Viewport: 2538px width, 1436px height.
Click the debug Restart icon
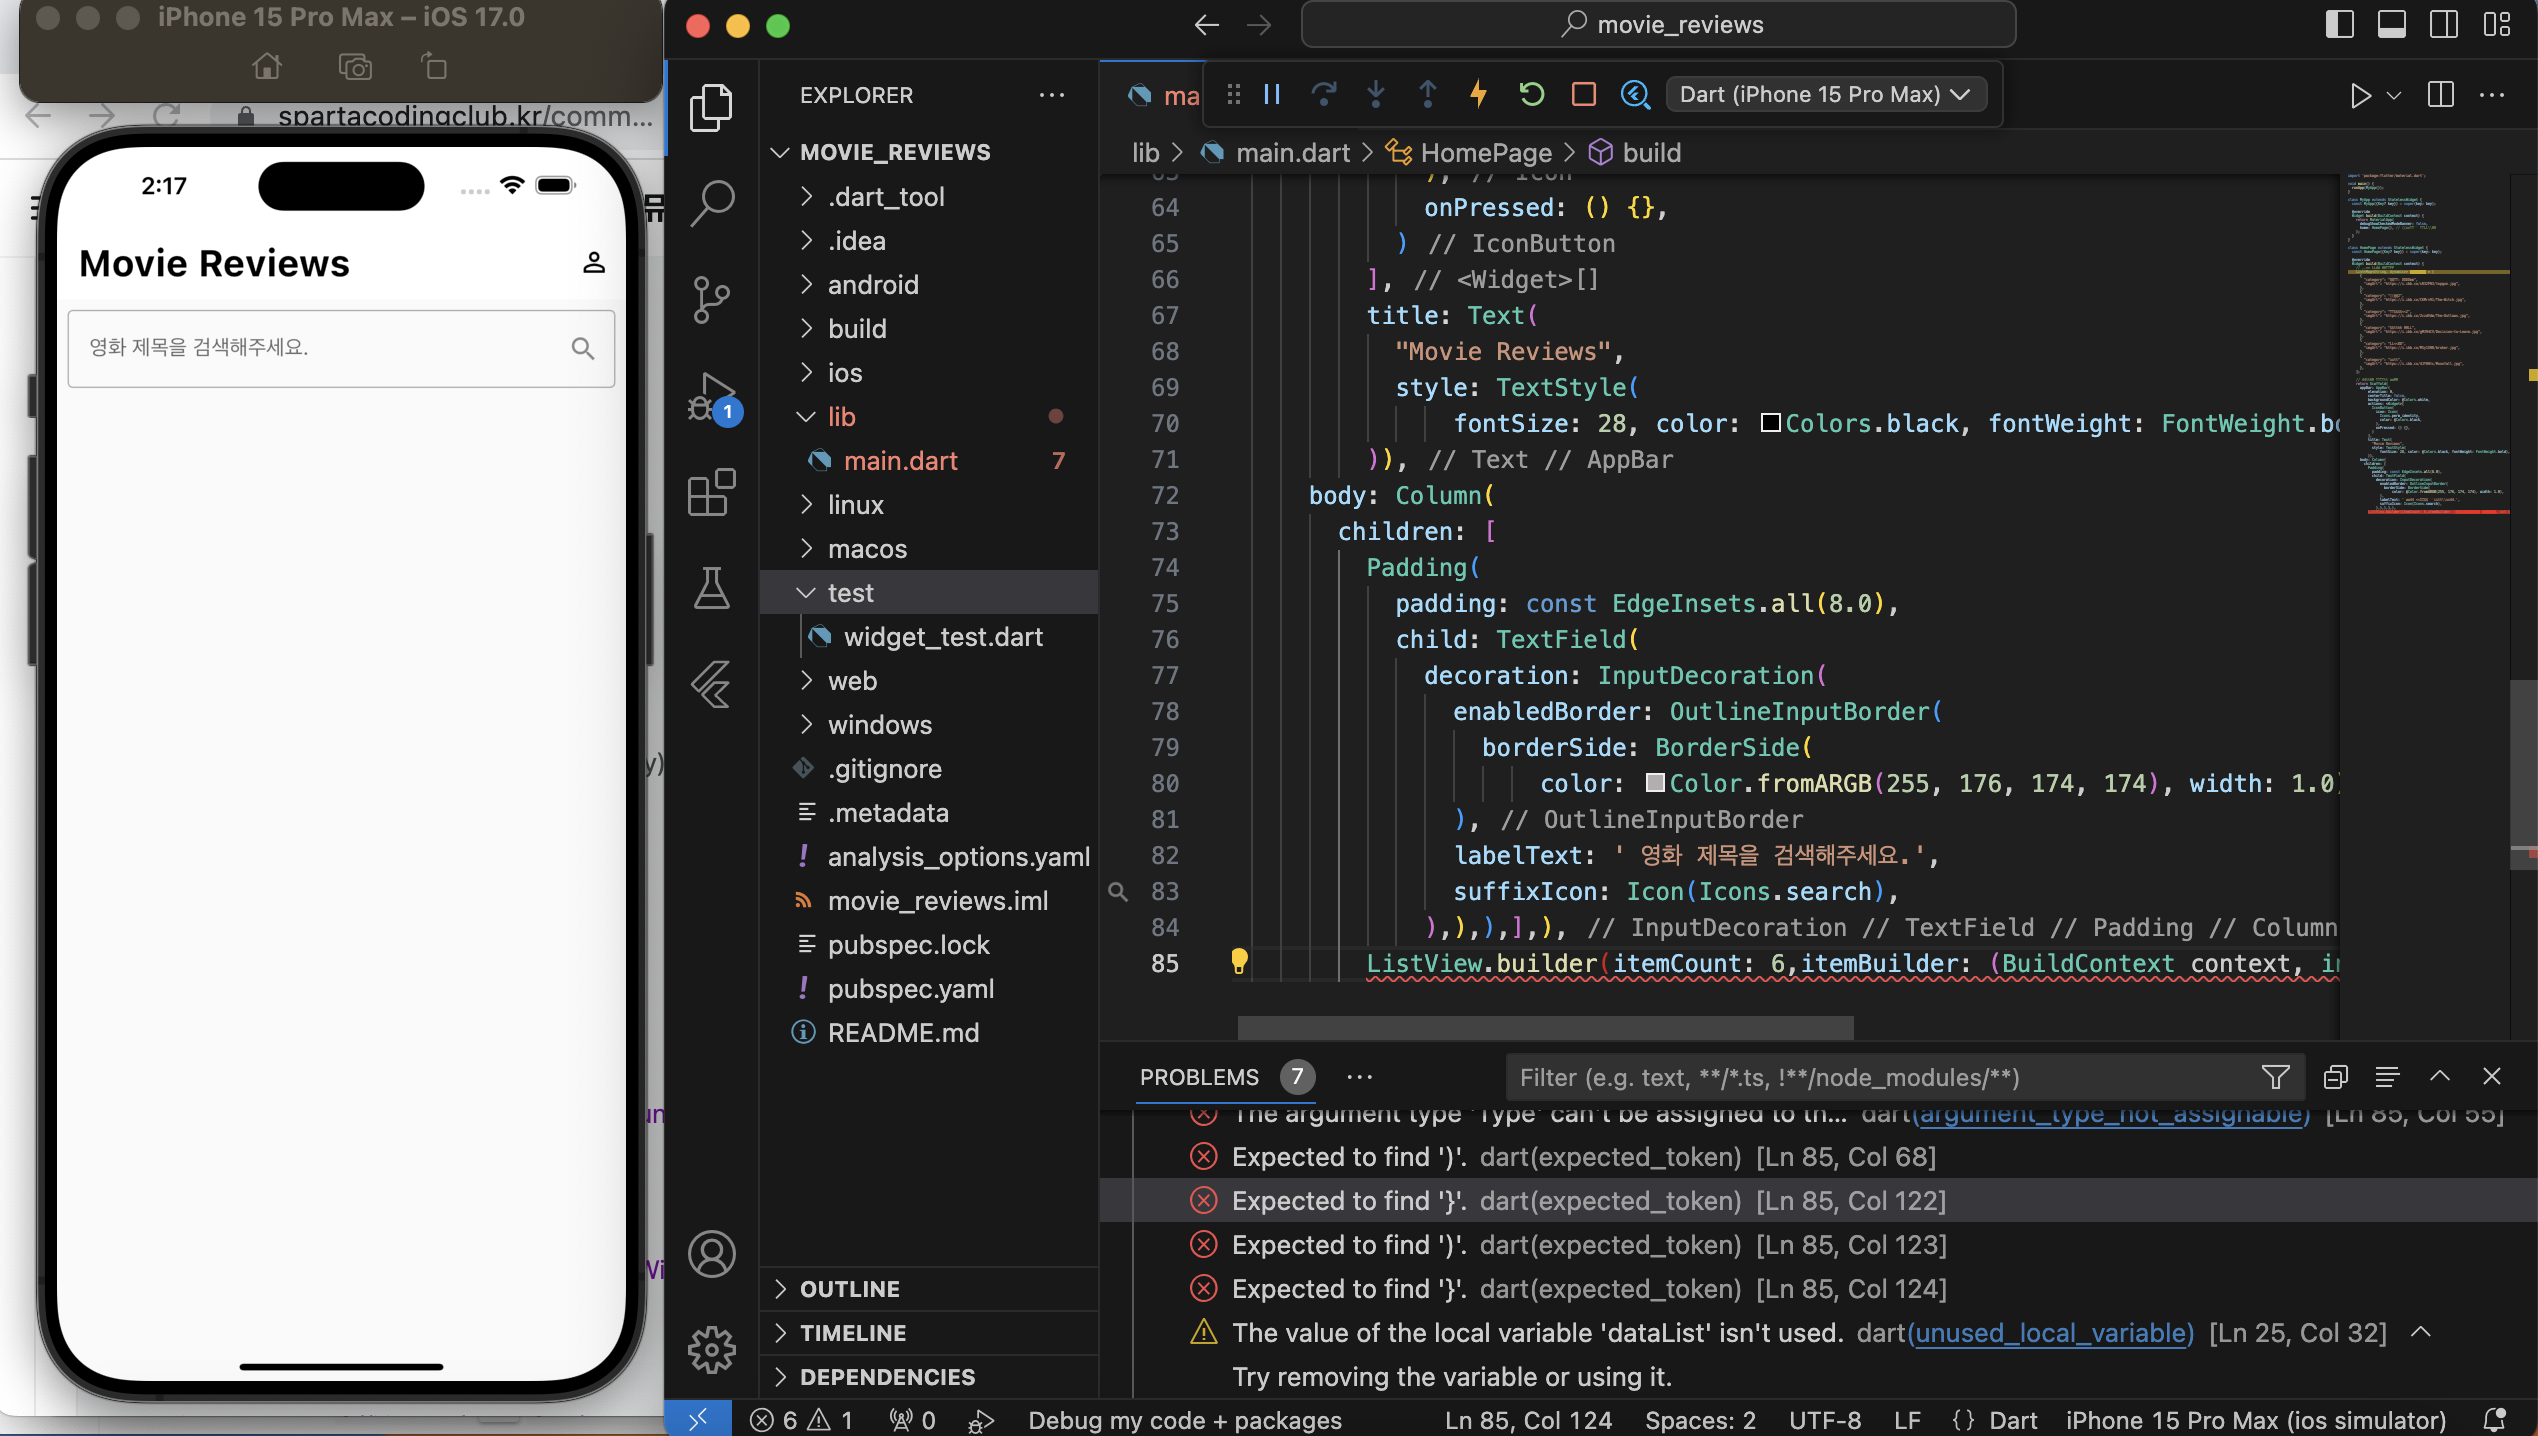pyautogui.click(x=1532, y=94)
